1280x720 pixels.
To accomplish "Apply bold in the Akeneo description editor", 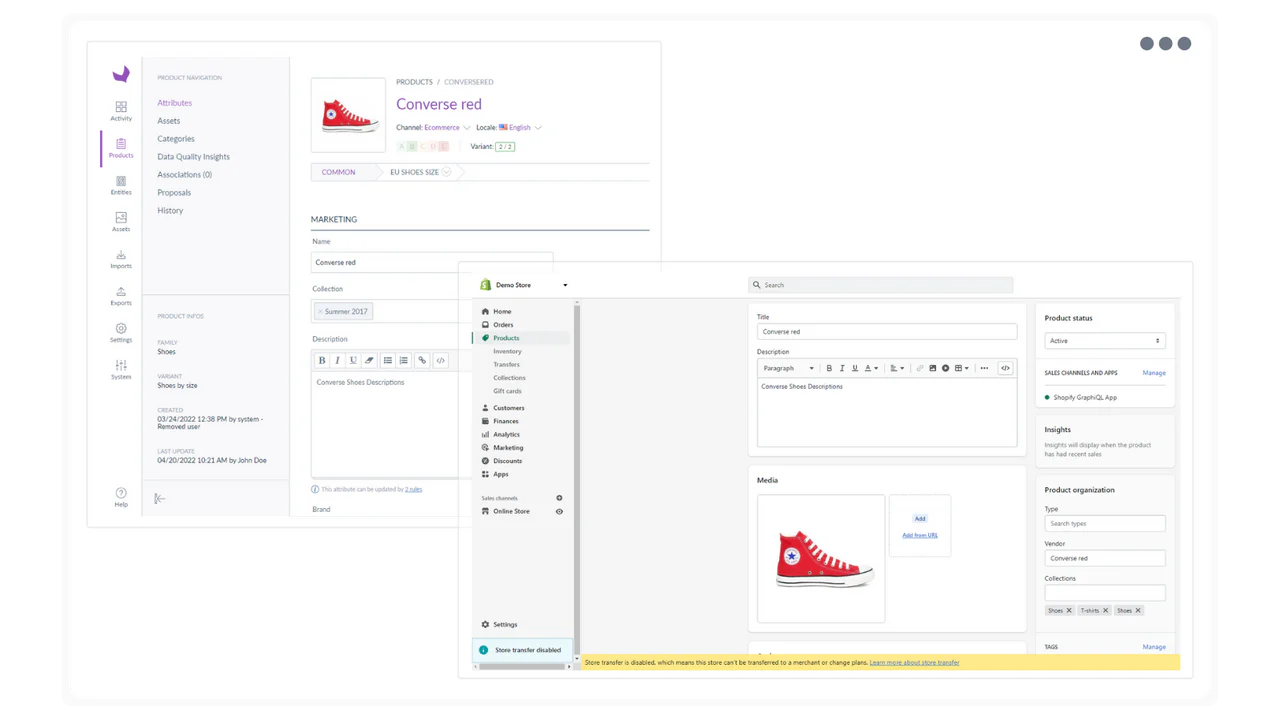I will tap(322, 360).
